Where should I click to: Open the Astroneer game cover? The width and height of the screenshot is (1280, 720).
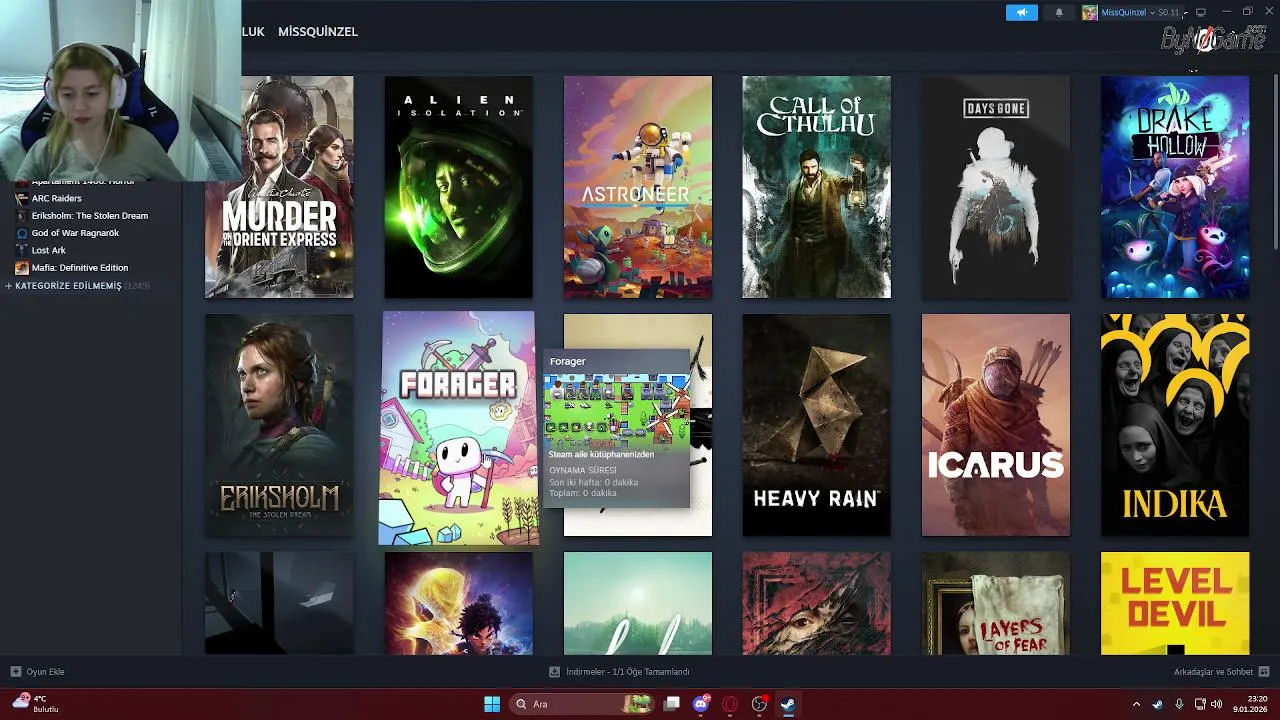[x=637, y=187]
